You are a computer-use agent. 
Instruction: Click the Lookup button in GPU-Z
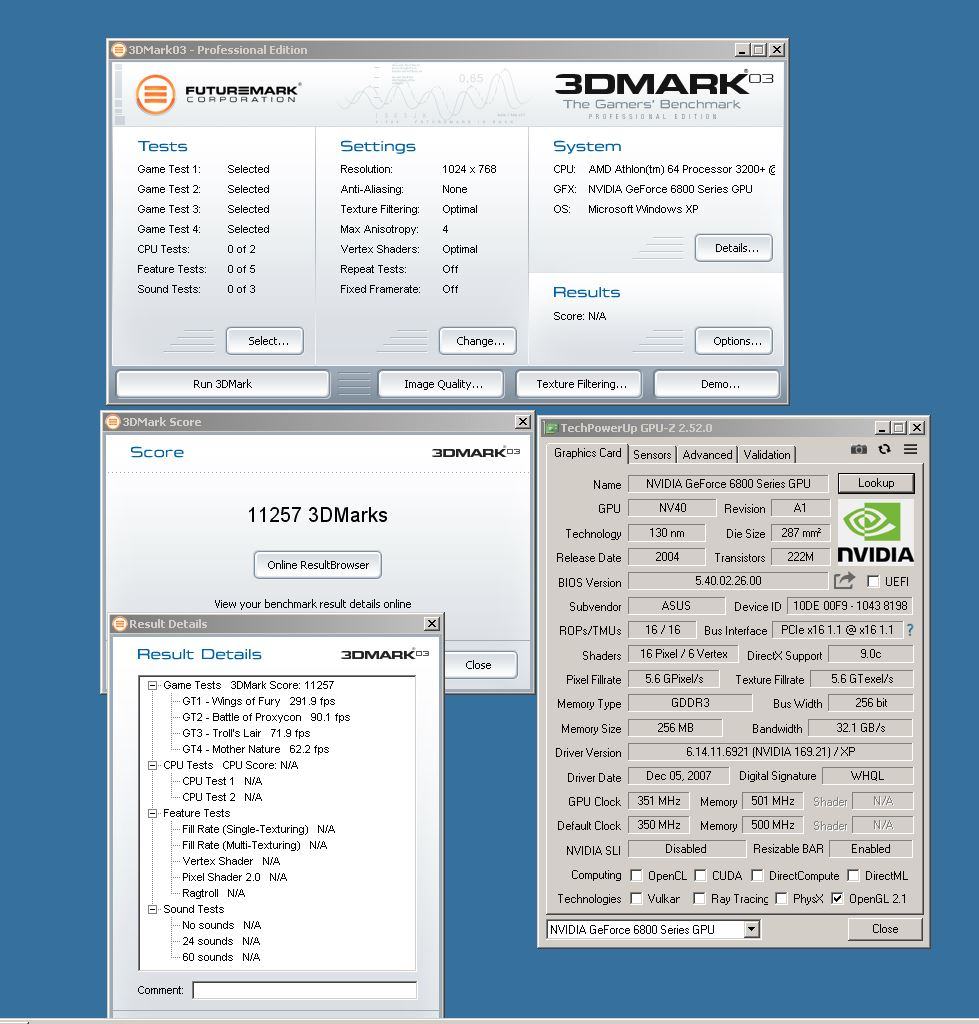876,483
